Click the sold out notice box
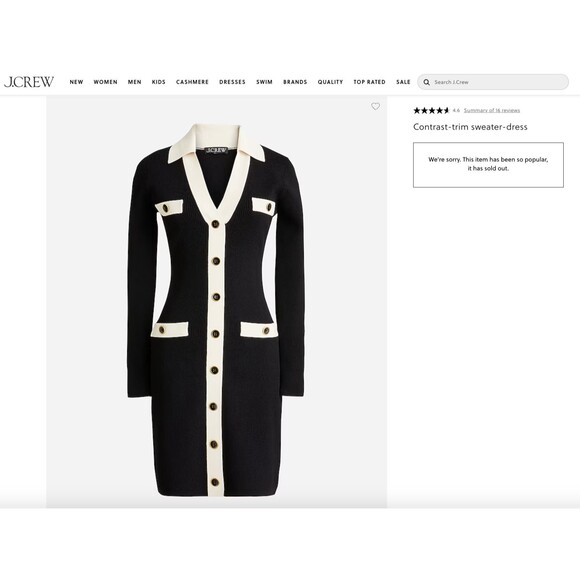The image size is (580, 580). click(x=488, y=165)
